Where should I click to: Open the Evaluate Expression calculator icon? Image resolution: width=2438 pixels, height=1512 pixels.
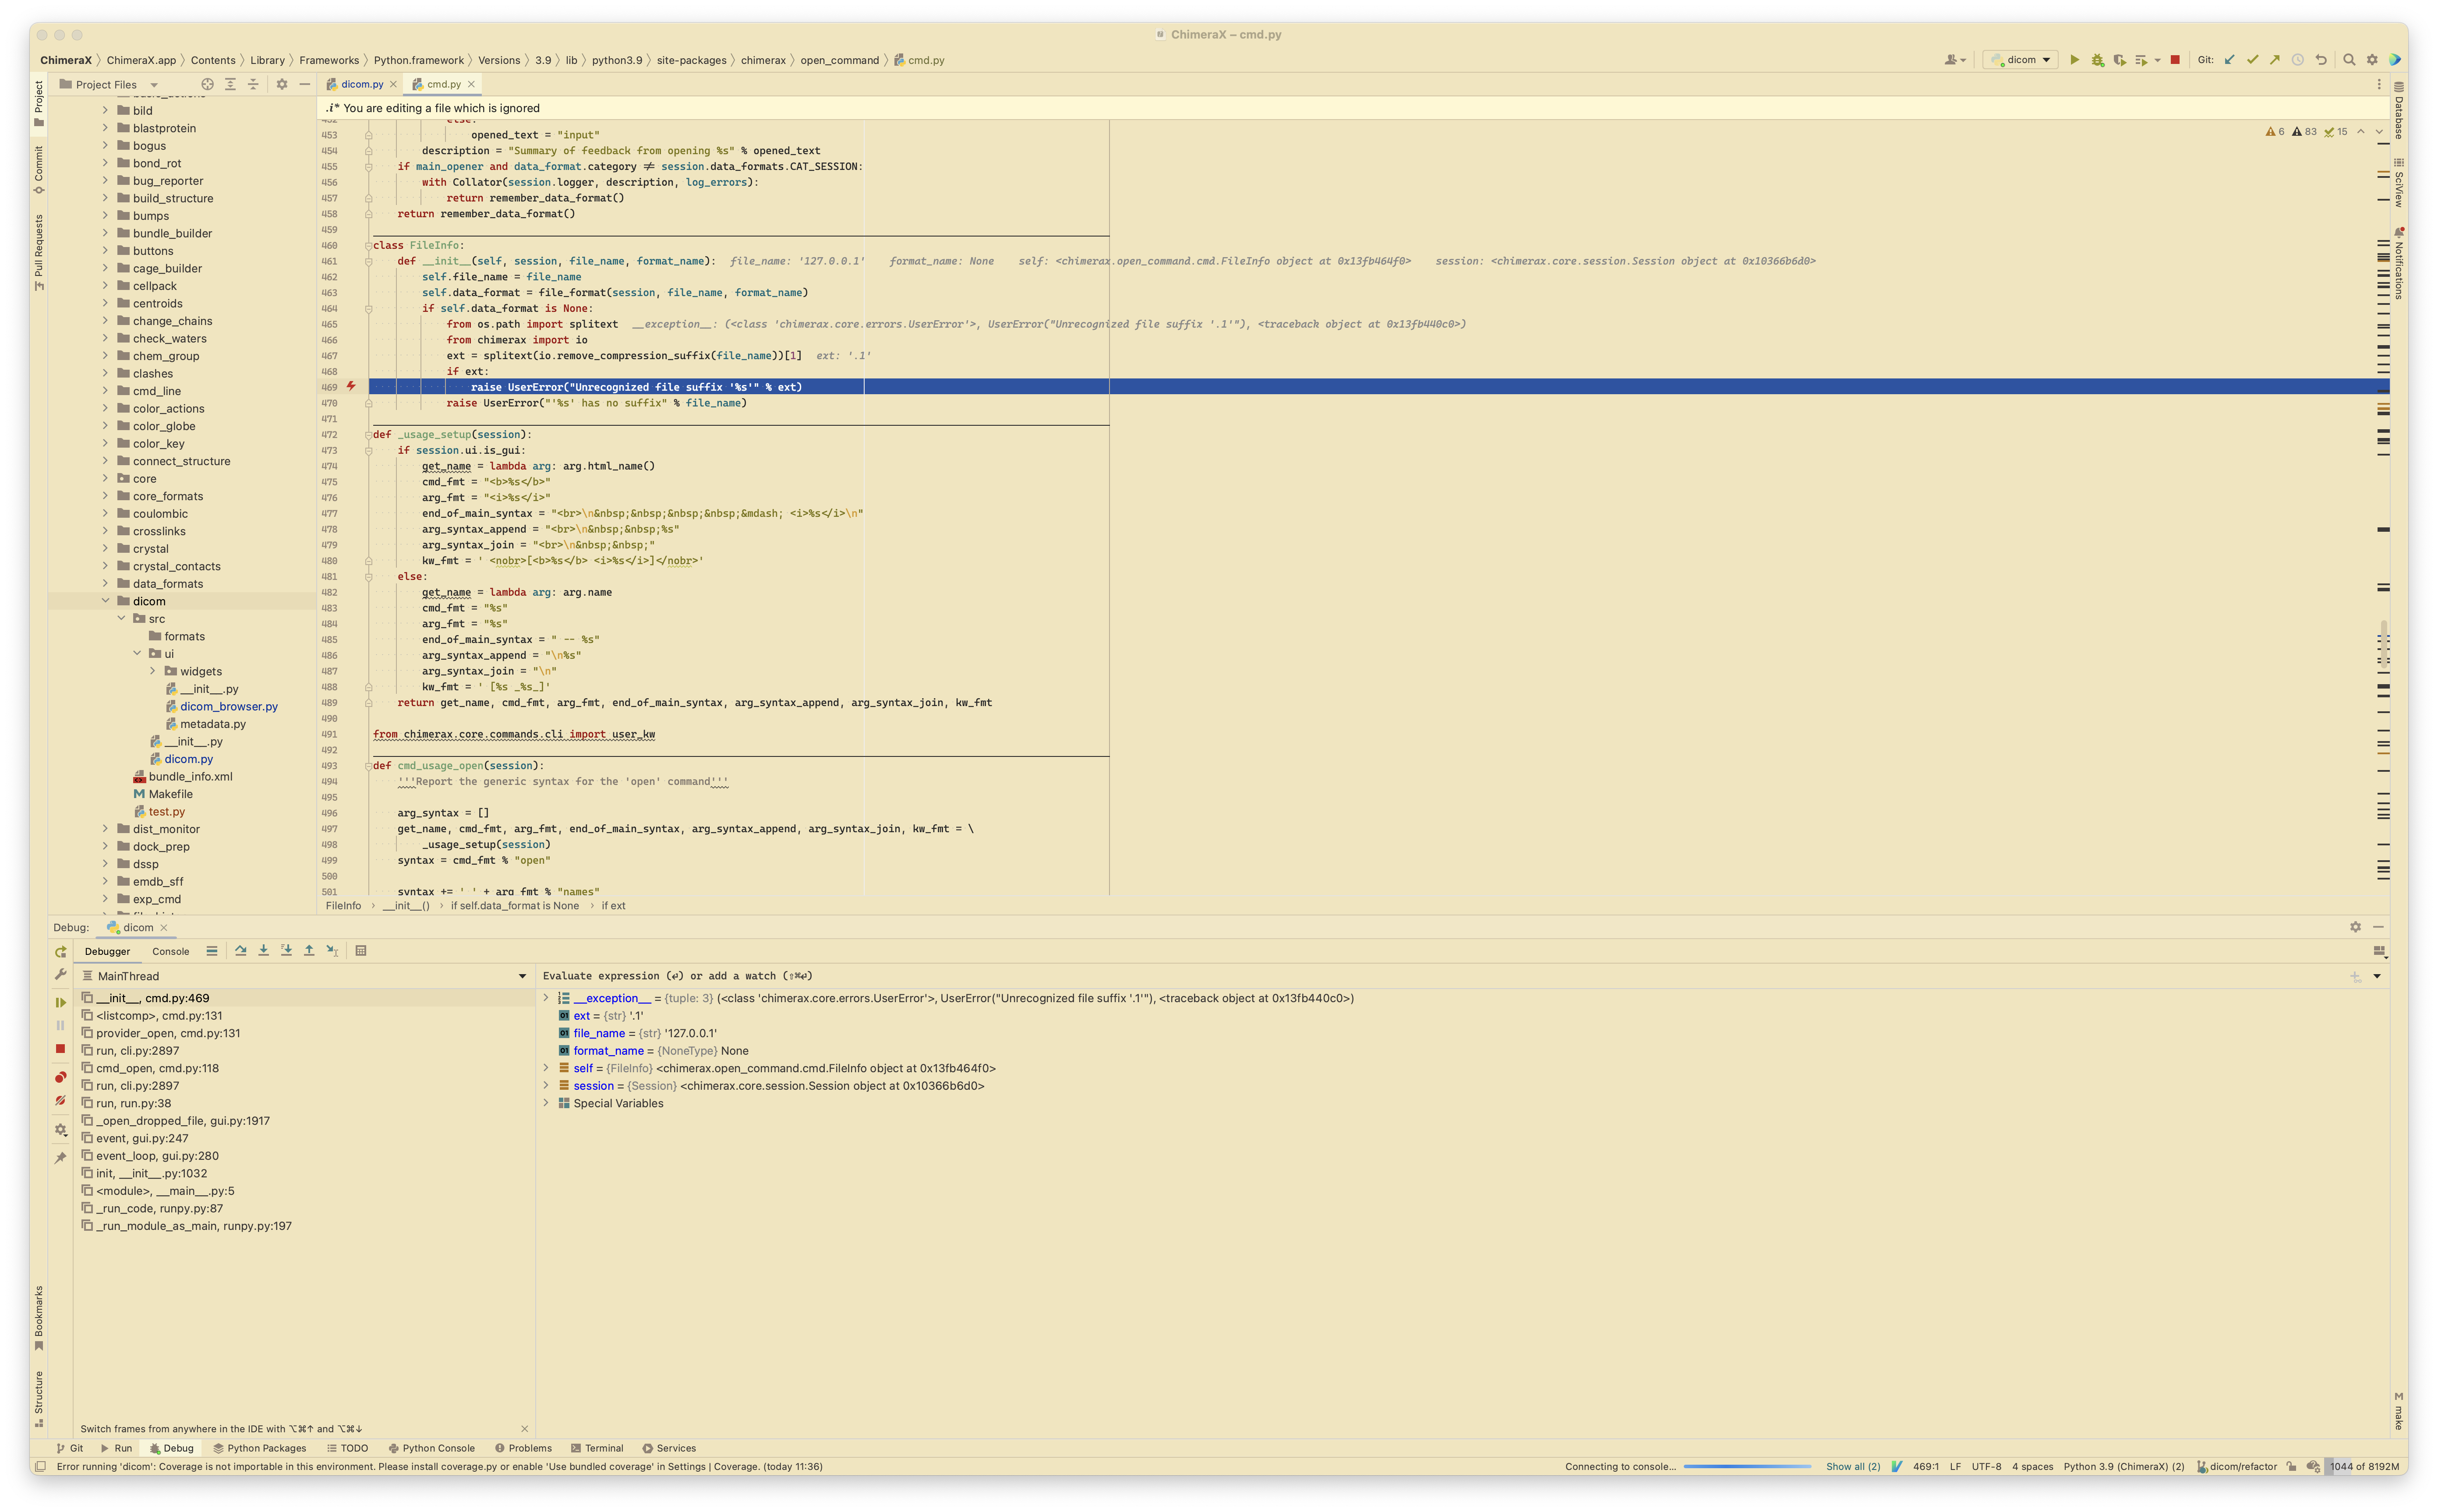pos(361,951)
